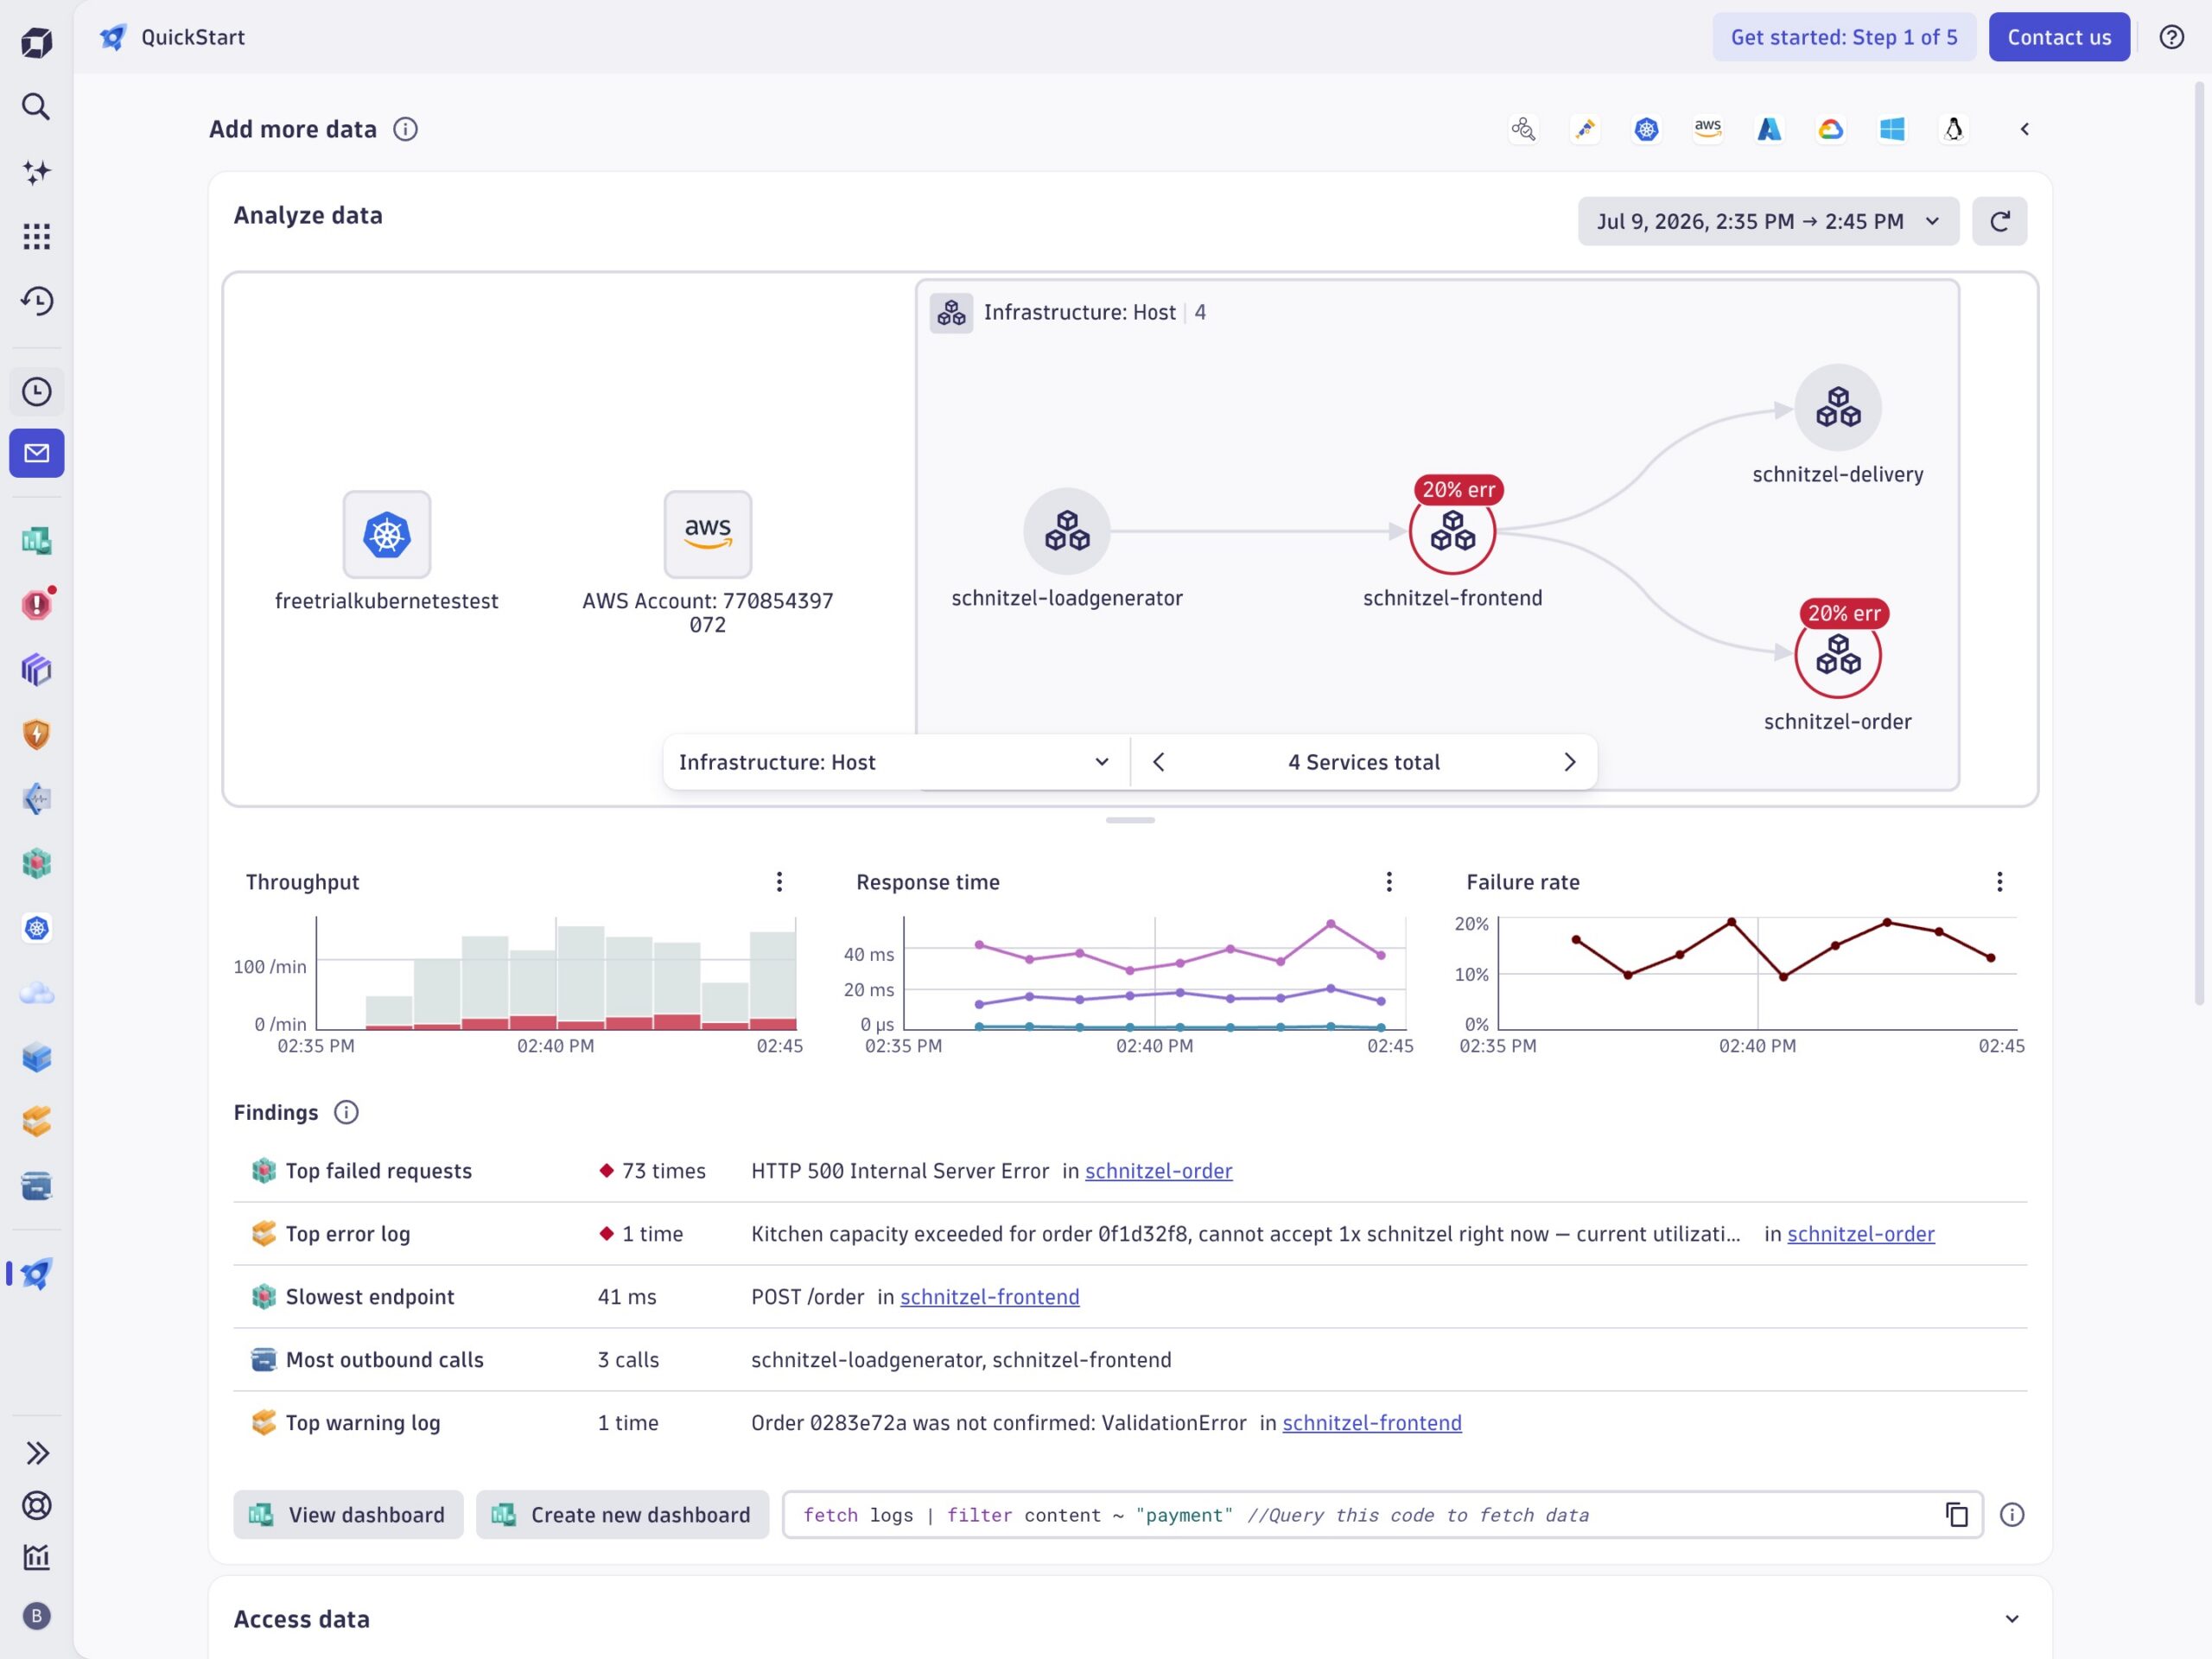The image size is (2212, 1659).
Task: Select the schnitzel-frontend service node
Action: tap(1452, 531)
